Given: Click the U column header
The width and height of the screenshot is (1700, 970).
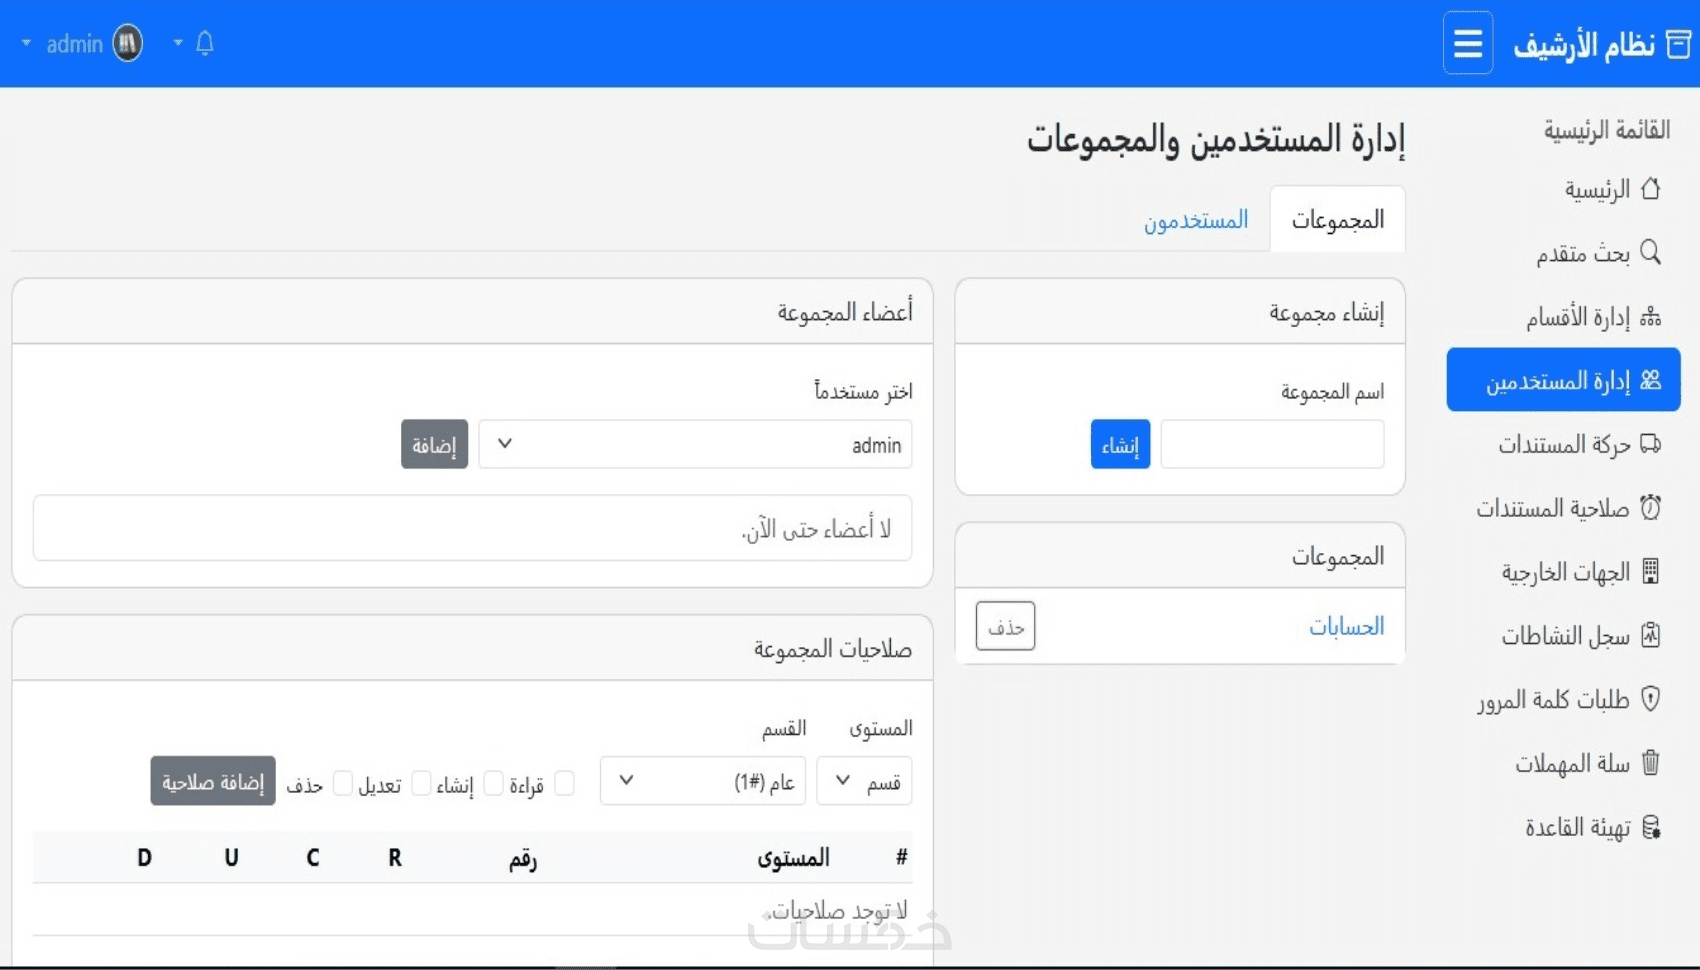Looking at the screenshot, I should click(x=231, y=857).
